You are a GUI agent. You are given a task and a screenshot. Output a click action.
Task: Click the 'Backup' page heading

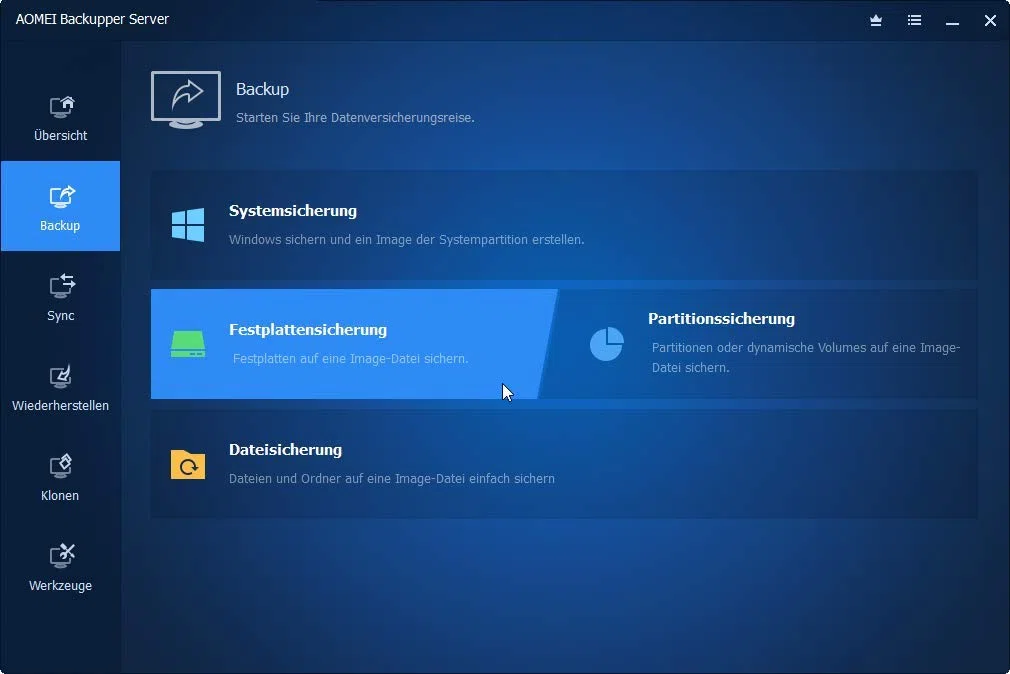coord(262,89)
